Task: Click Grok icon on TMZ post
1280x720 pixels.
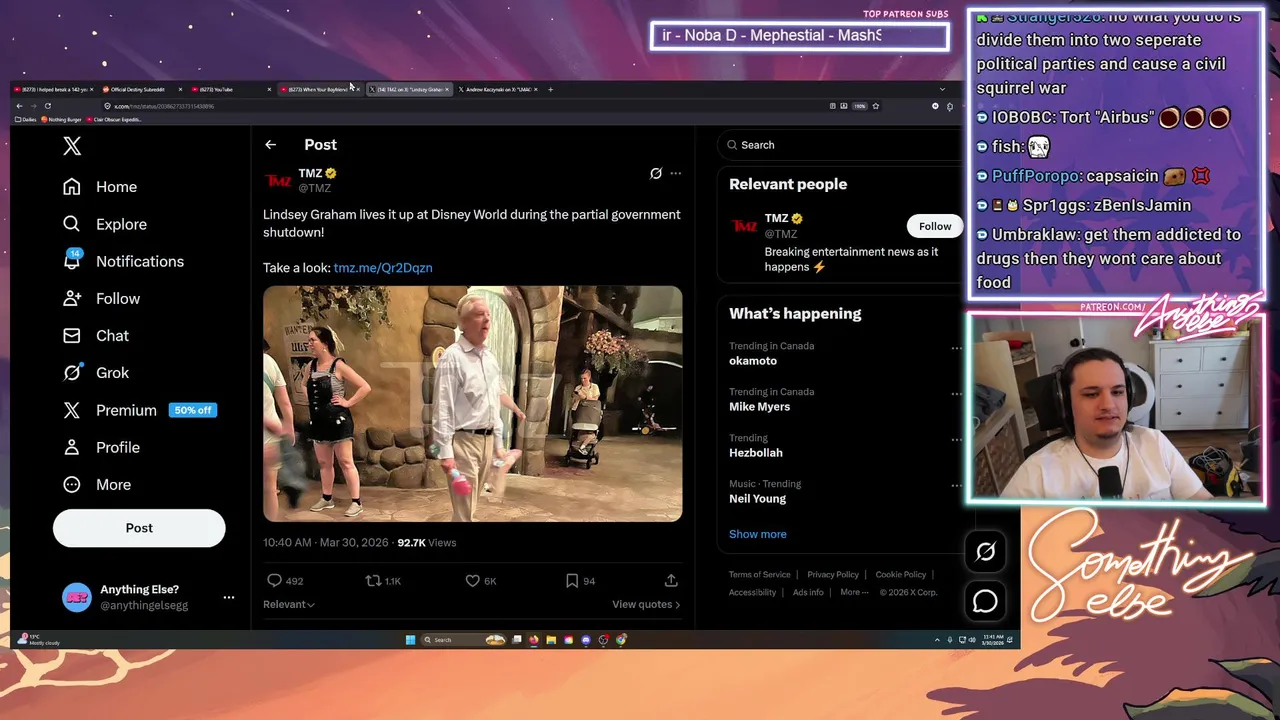Action: [656, 173]
